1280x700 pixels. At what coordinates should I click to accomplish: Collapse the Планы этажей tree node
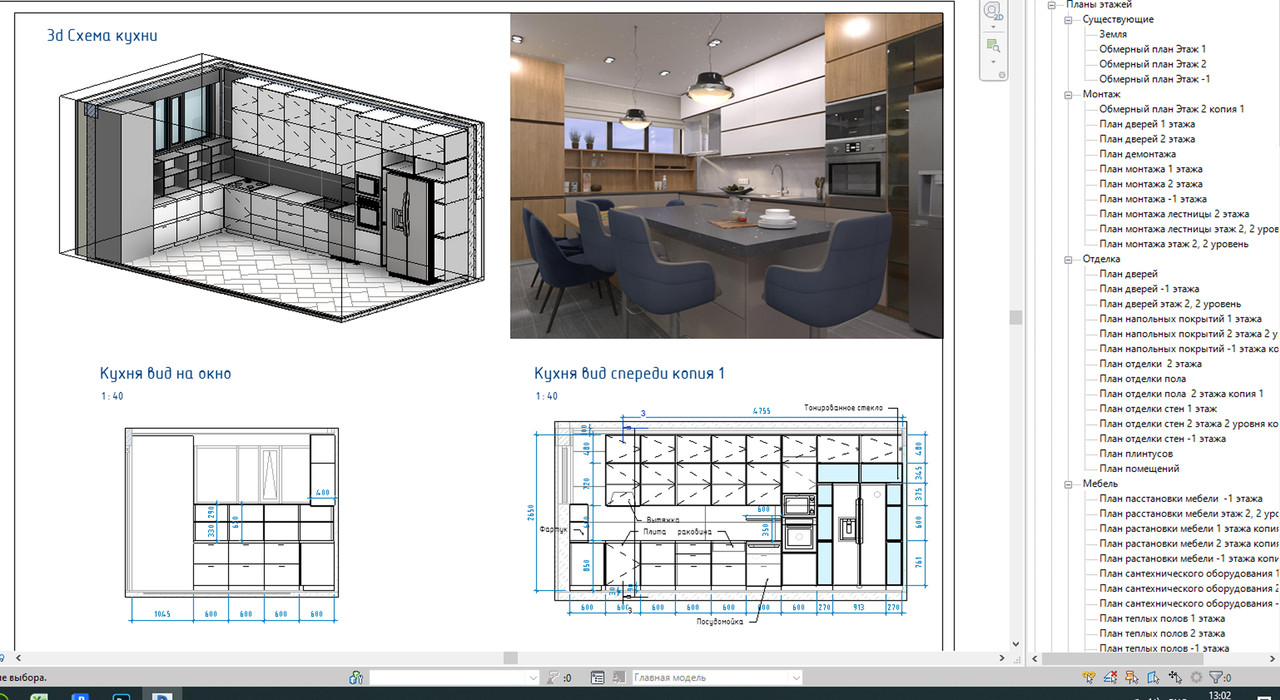pos(1052,5)
